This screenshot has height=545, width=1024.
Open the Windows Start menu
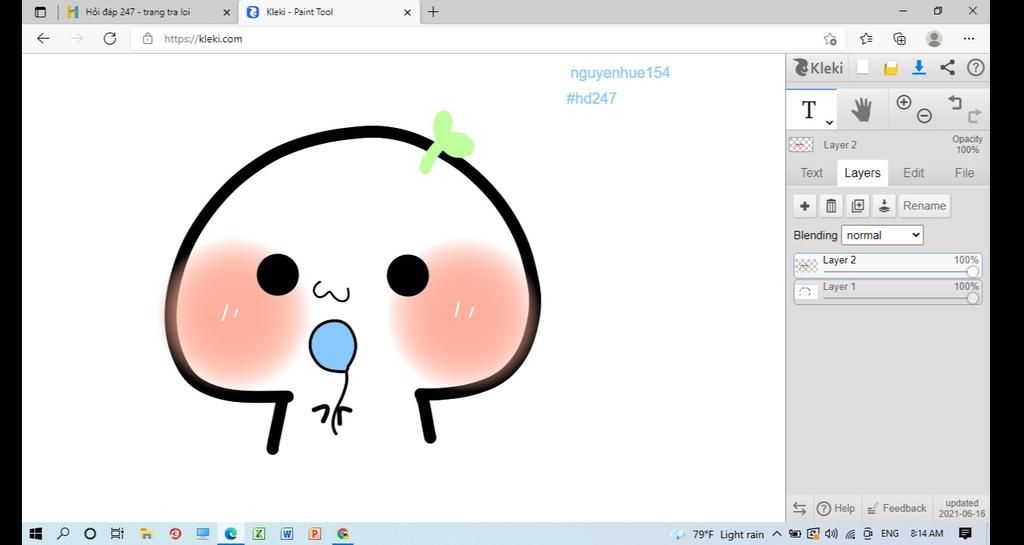point(36,534)
